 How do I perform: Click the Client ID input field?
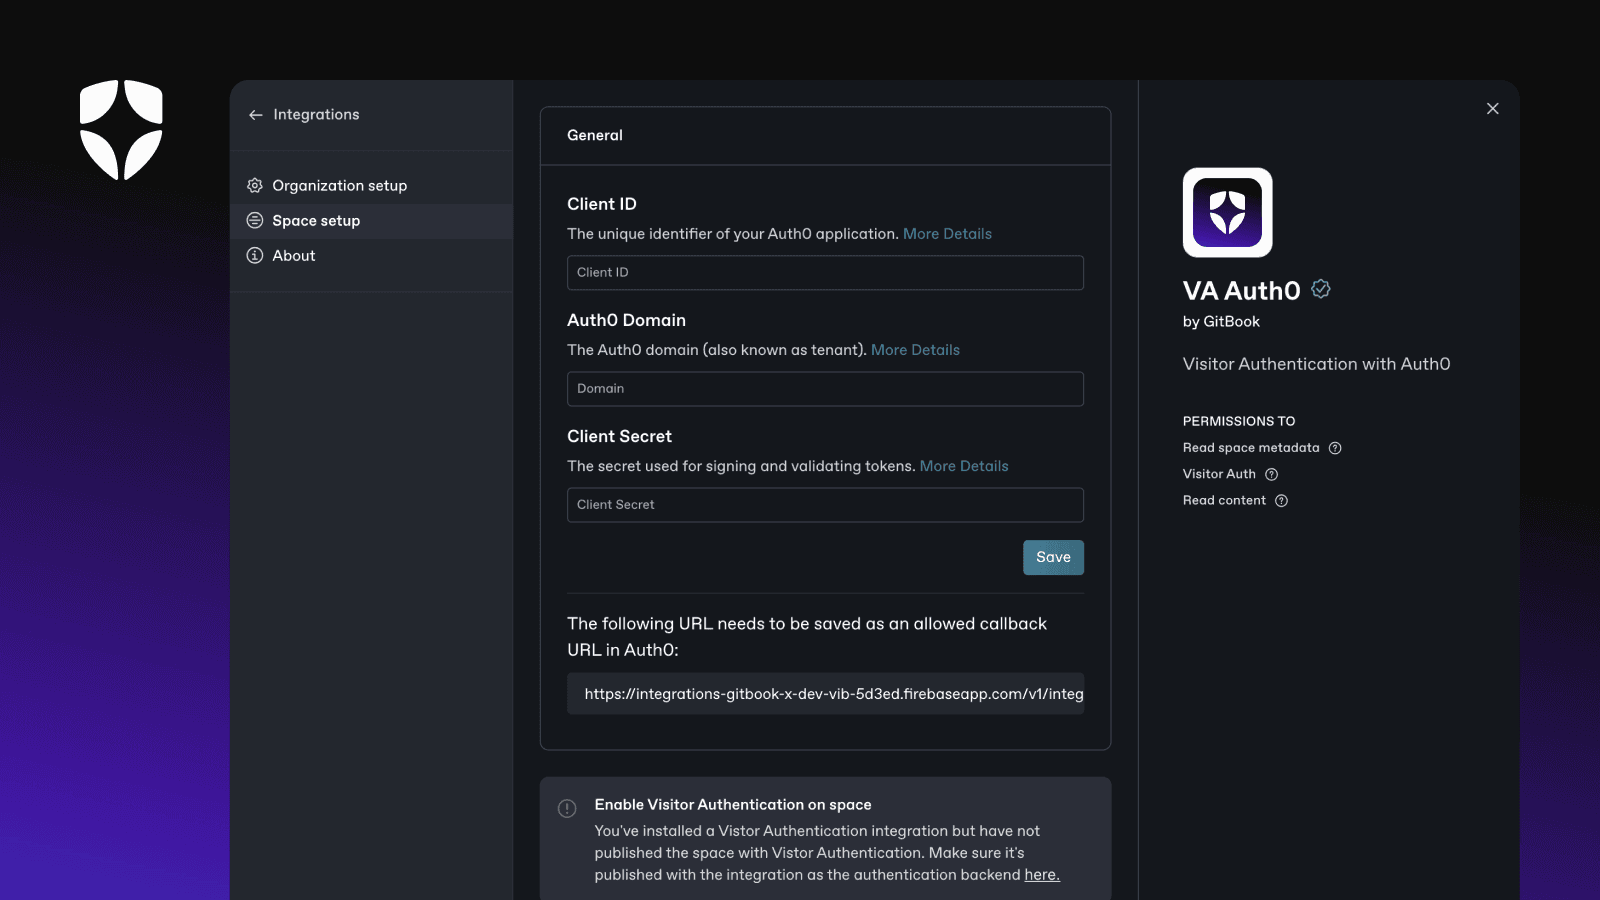tap(825, 273)
